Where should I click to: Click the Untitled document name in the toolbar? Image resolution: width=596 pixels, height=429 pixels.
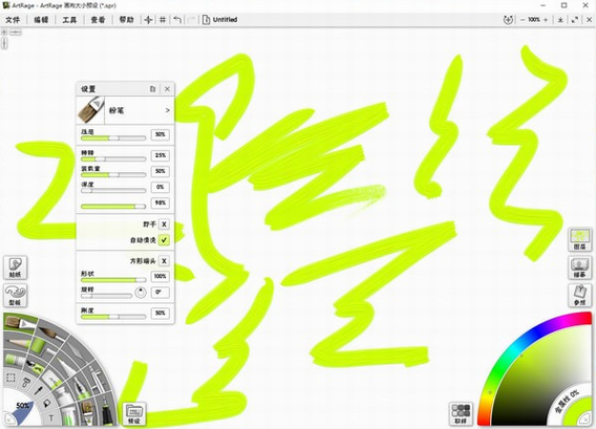(x=225, y=20)
